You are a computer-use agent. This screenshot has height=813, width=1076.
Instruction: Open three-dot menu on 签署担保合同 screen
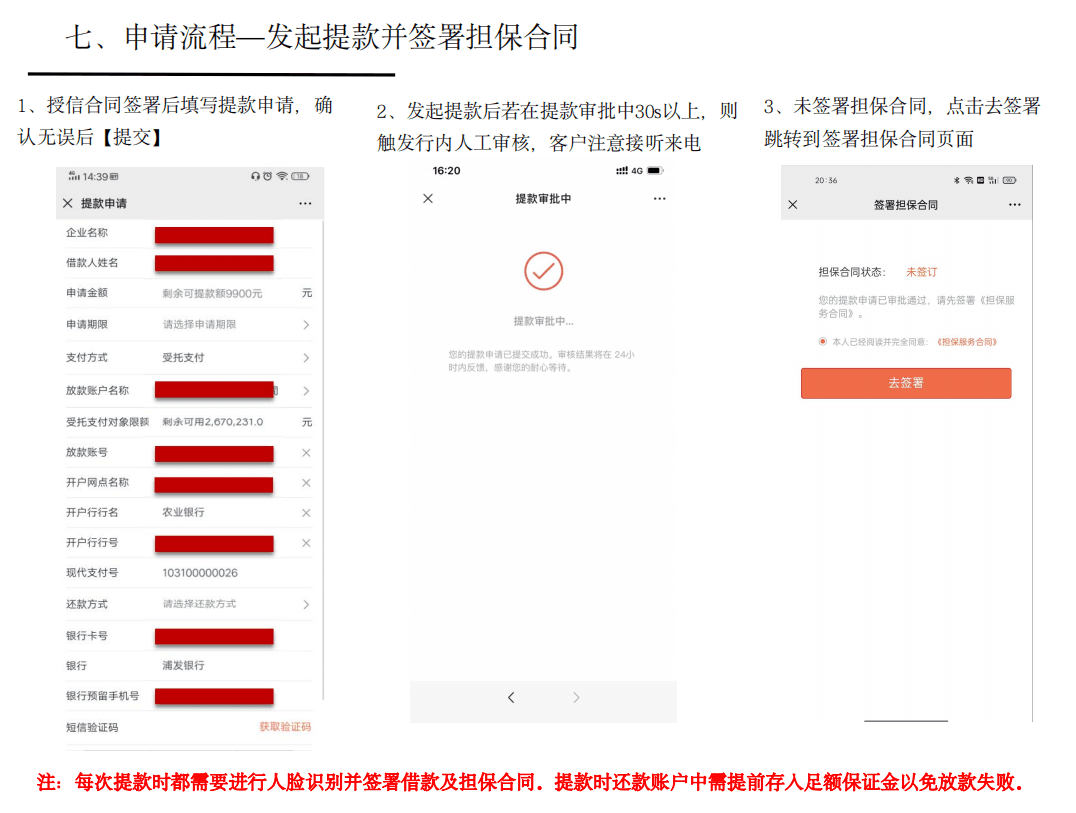[x=1015, y=204]
